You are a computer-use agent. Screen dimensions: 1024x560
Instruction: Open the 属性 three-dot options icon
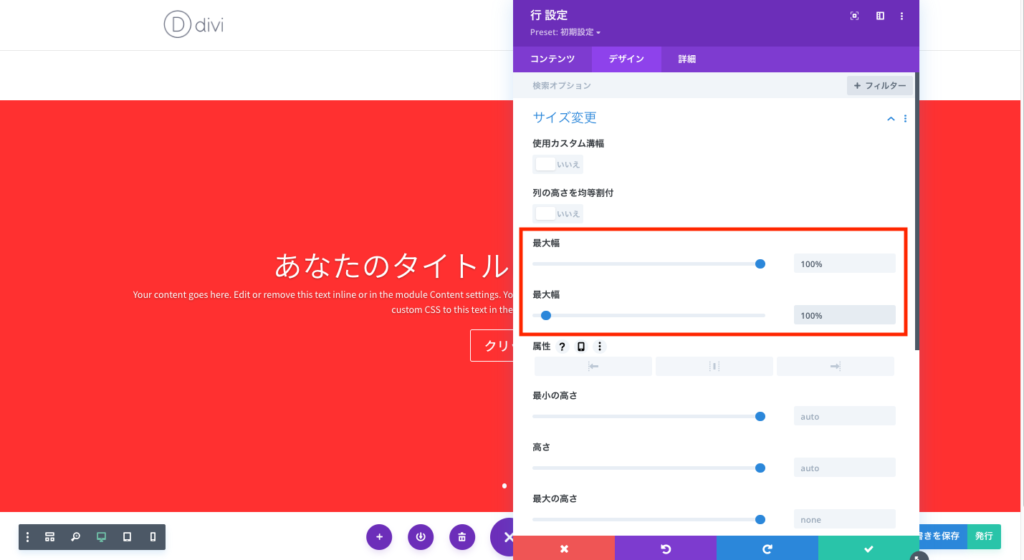tap(600, 347)
